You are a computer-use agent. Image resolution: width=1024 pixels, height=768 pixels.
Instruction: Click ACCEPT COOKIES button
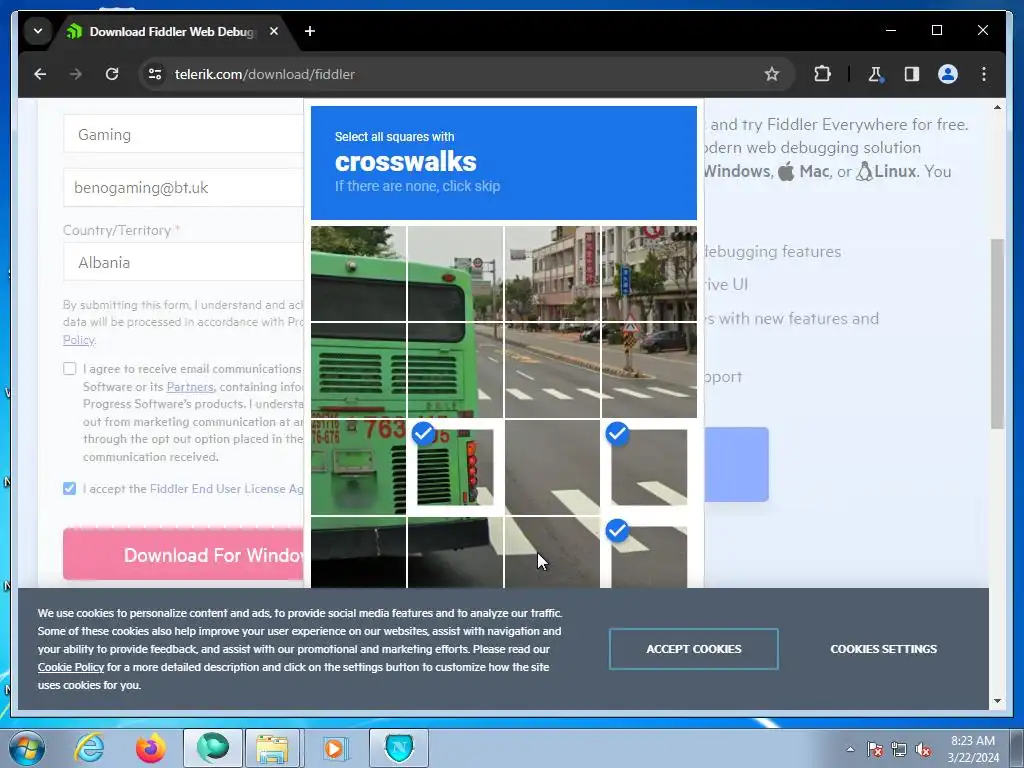pos(694,649)
